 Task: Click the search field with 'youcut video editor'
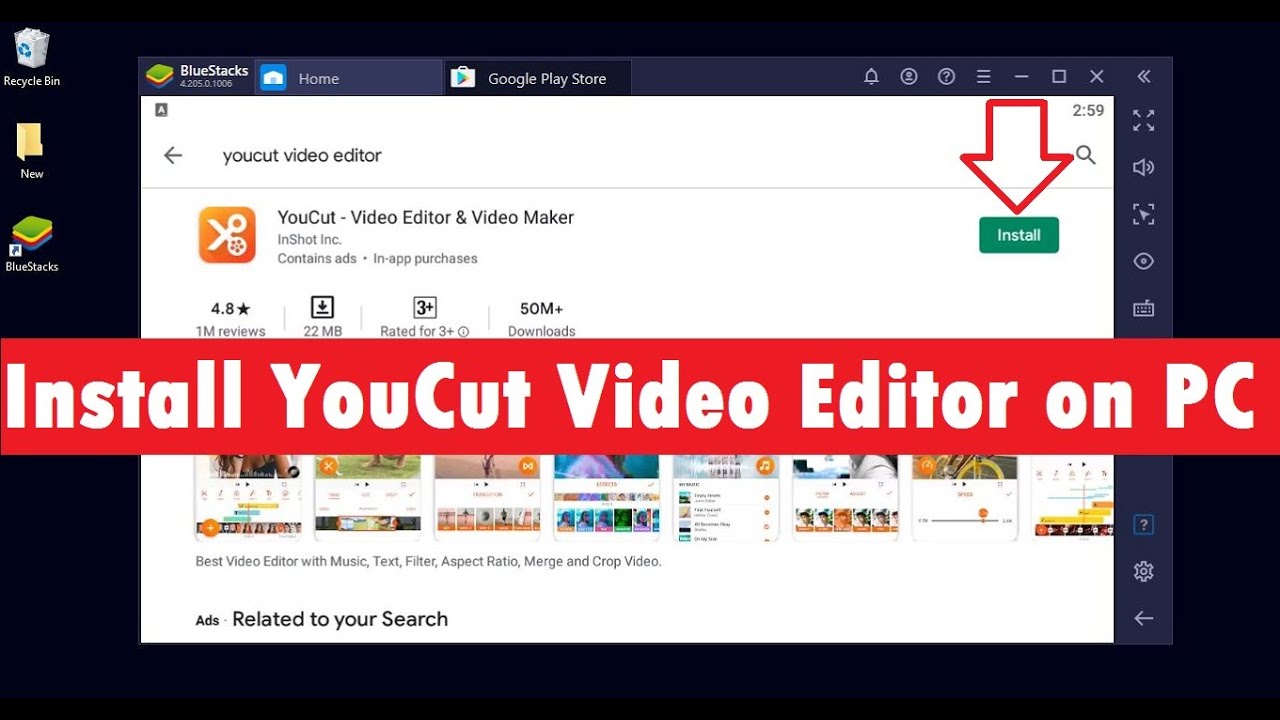(302, 155)
